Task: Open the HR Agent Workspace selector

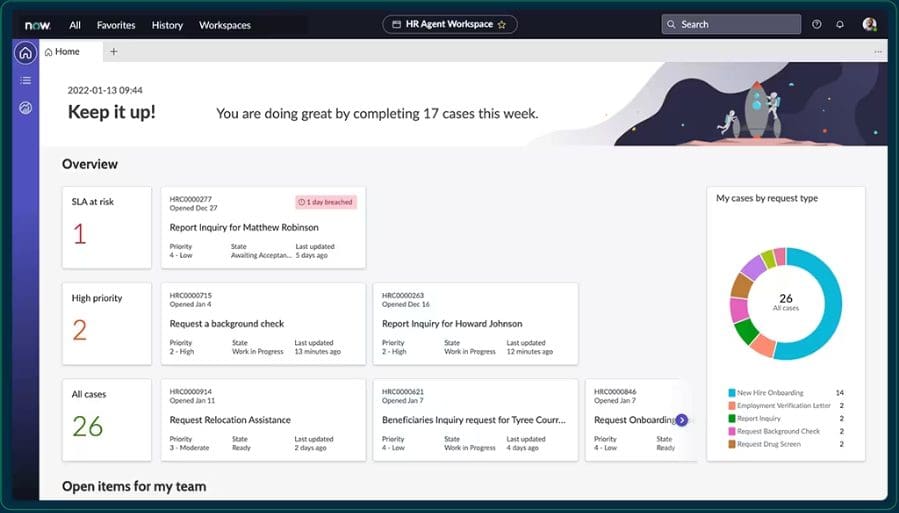Action: (450, 25)
